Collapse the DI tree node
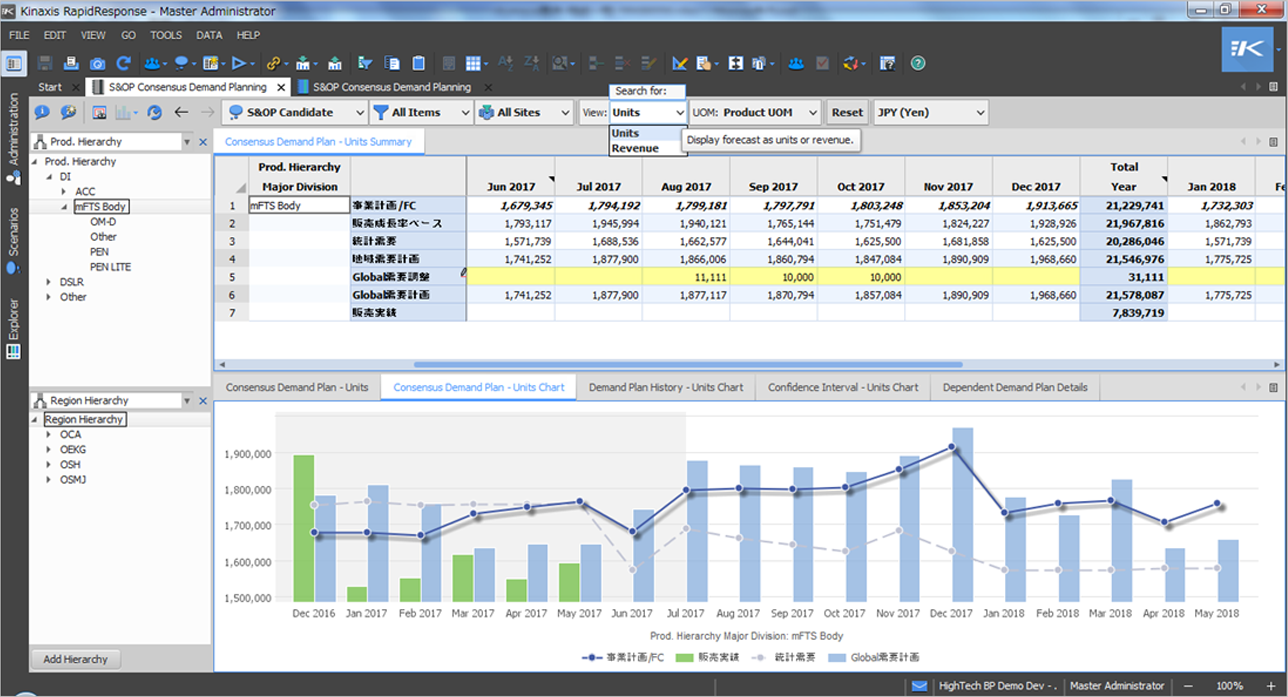This screenshot has width=1288, height=697. point(49,176)
